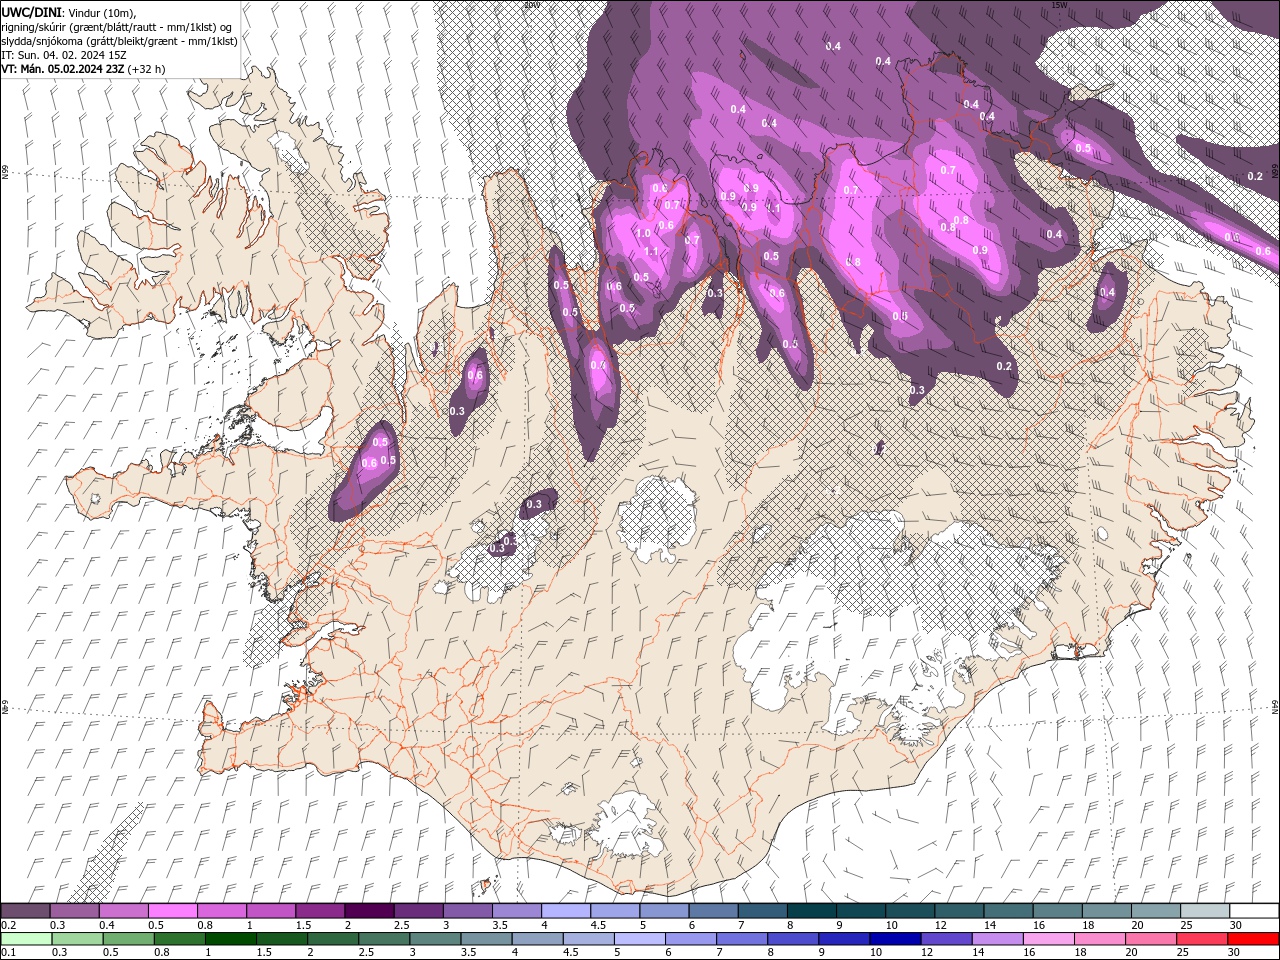
Task: Pick the darkest green lower swatch between 1 and 1.5
Action: (231, 939)
